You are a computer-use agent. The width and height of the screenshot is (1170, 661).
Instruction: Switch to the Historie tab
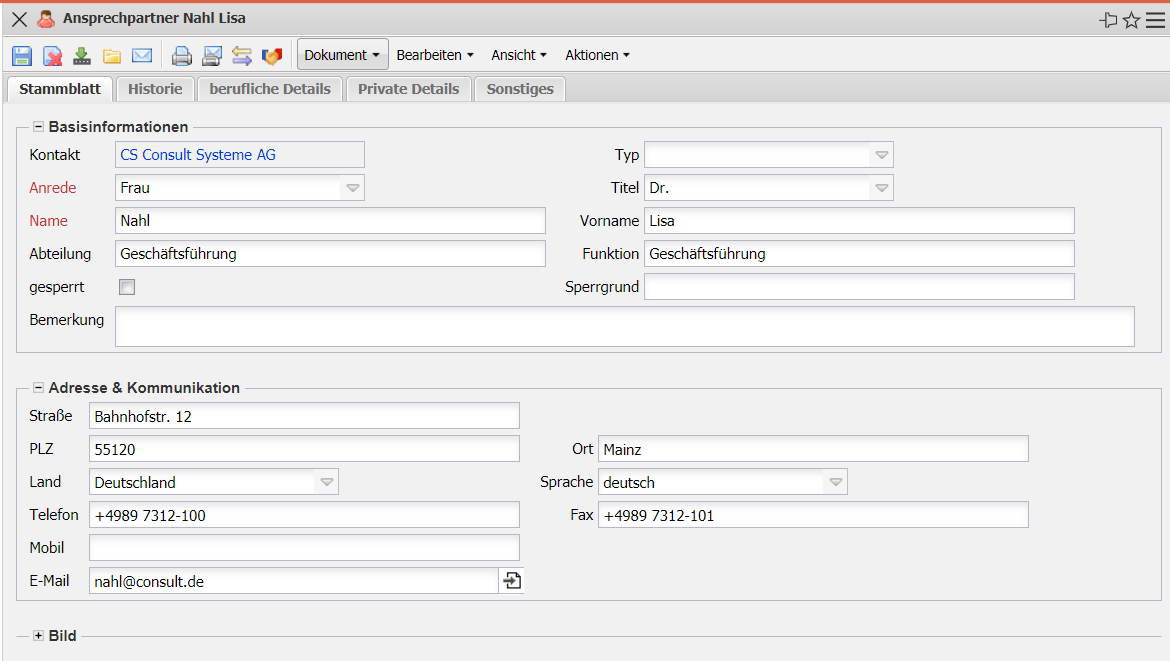(155, 89)
